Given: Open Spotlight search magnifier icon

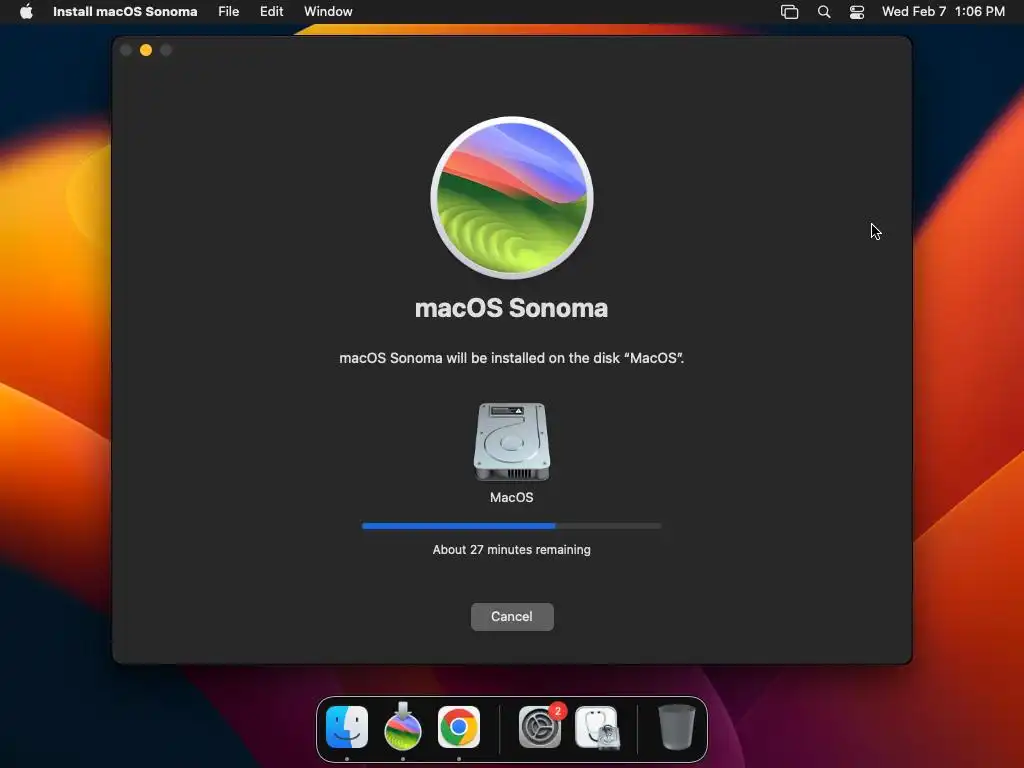Looking at the screenshot, I should point(824,12).
